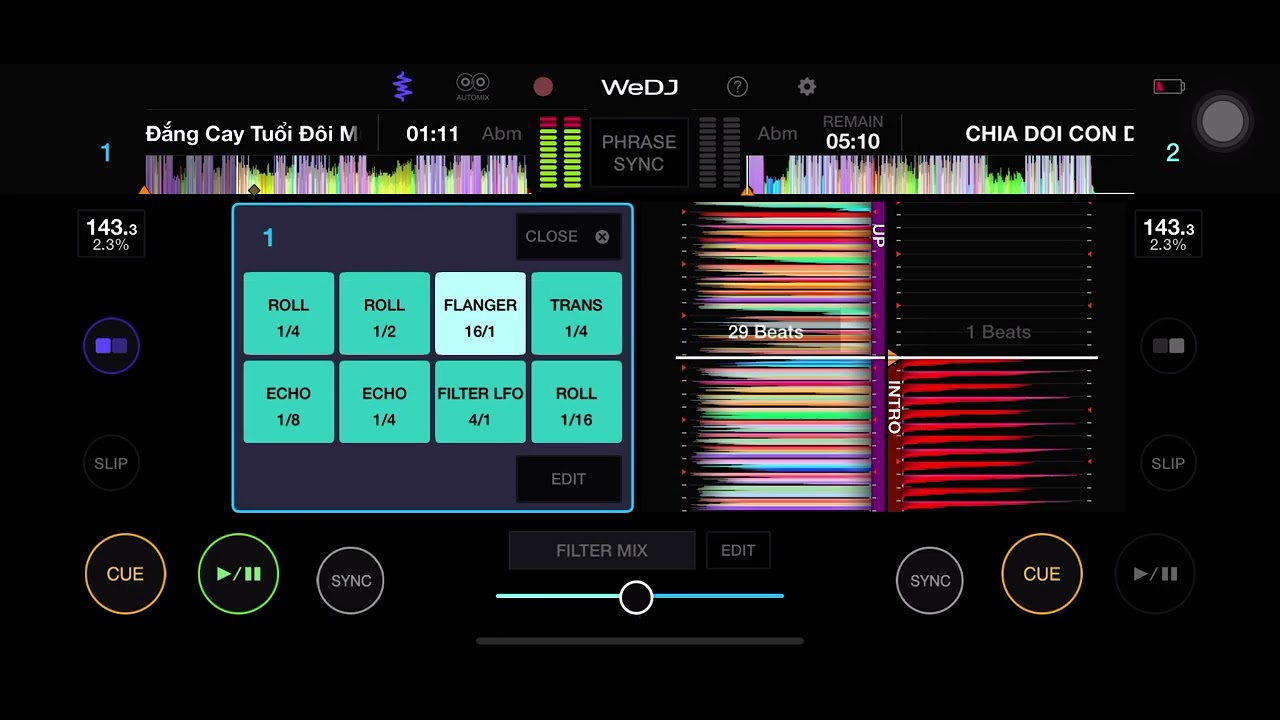The image size is (1280, 720).
Task: Open EDIT next to FILTER MIX
Action: [738, 550]
